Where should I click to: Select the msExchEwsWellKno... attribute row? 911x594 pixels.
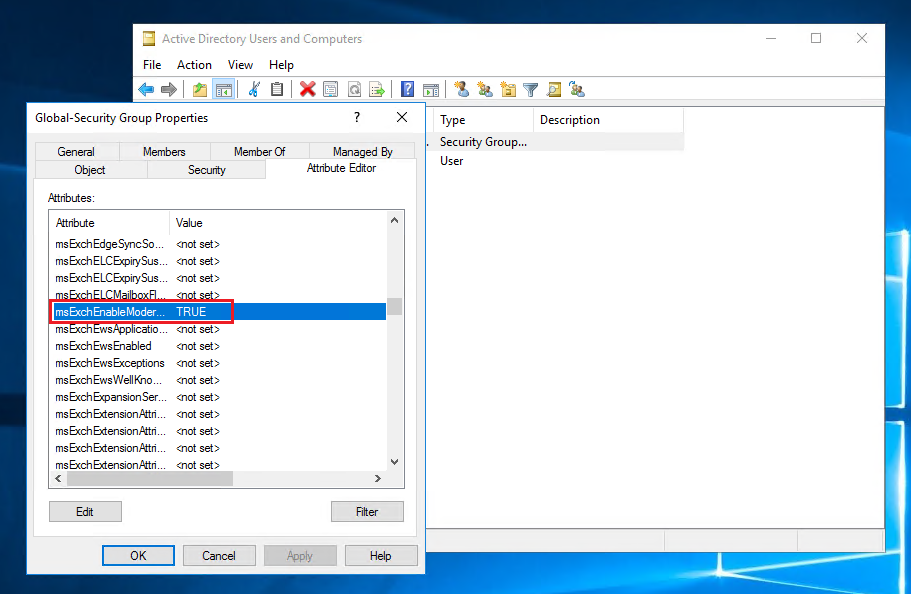pos(218,380)
